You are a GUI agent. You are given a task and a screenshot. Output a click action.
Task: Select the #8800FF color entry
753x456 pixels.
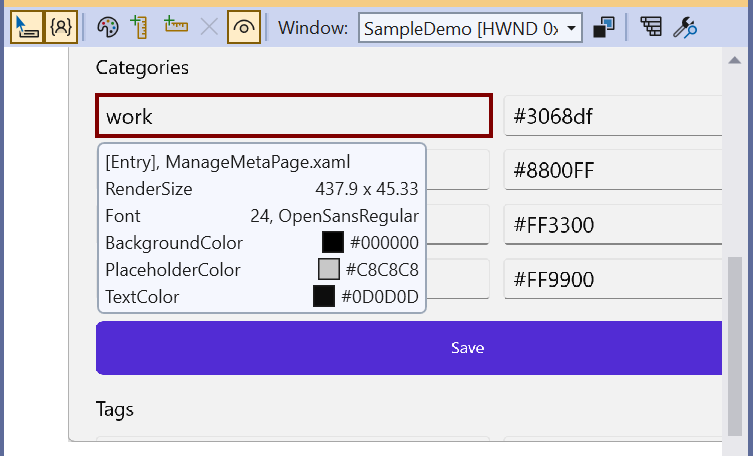612,171
